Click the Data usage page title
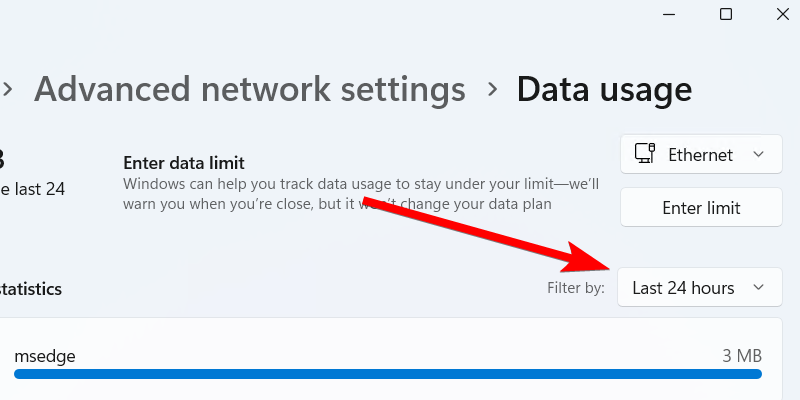Viewport: 800px width, 400px height. click(x=604, y=89)
